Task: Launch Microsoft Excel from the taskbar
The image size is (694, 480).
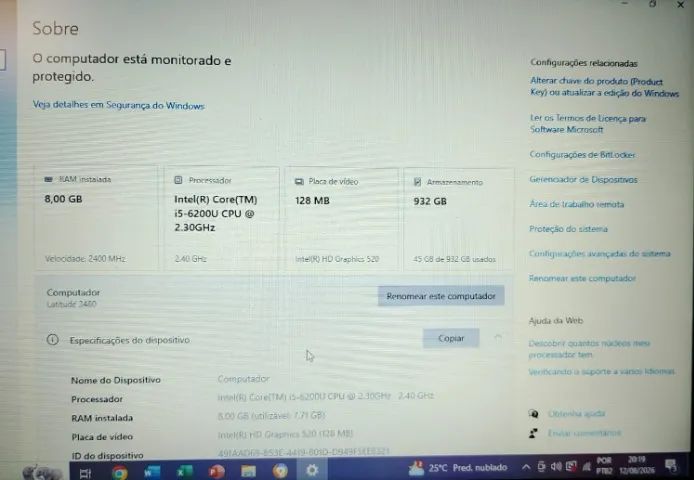Action: point(184,472)
